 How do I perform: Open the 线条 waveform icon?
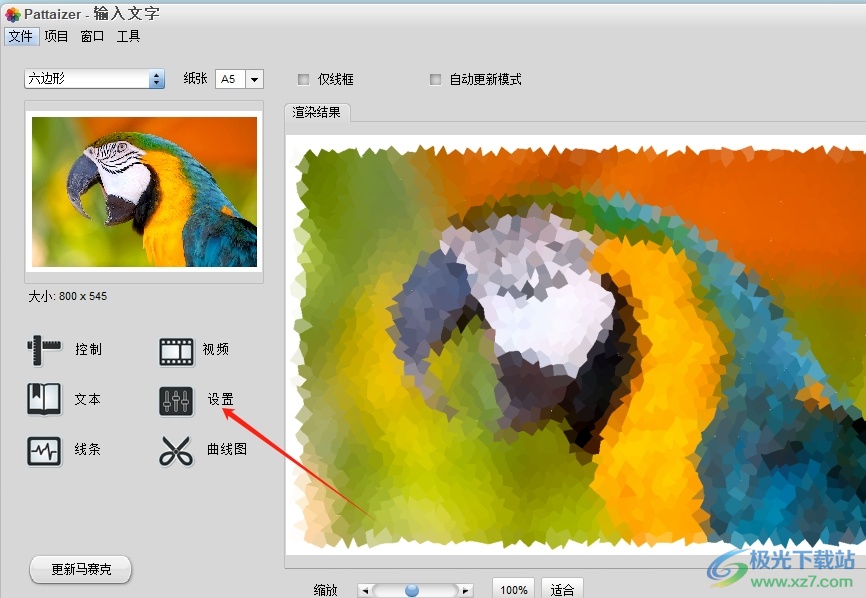(44, 451)
